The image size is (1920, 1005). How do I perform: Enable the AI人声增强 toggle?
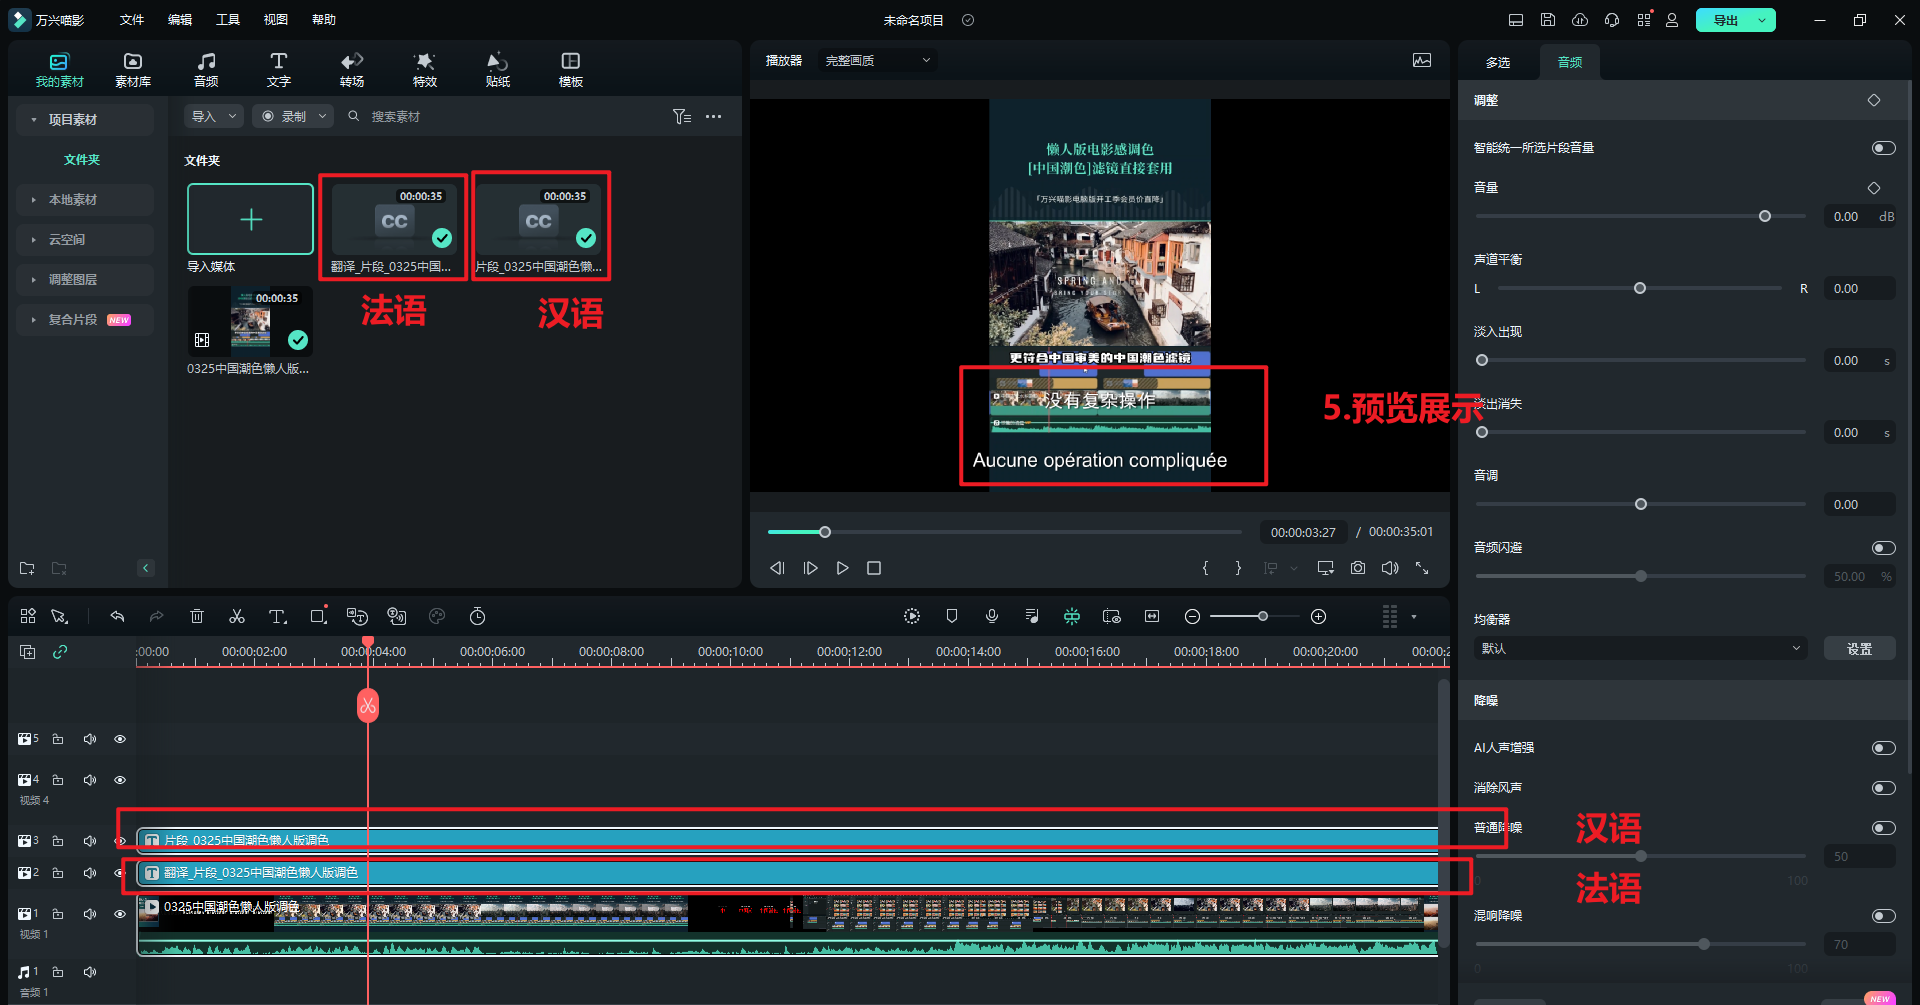point(1883,748)
